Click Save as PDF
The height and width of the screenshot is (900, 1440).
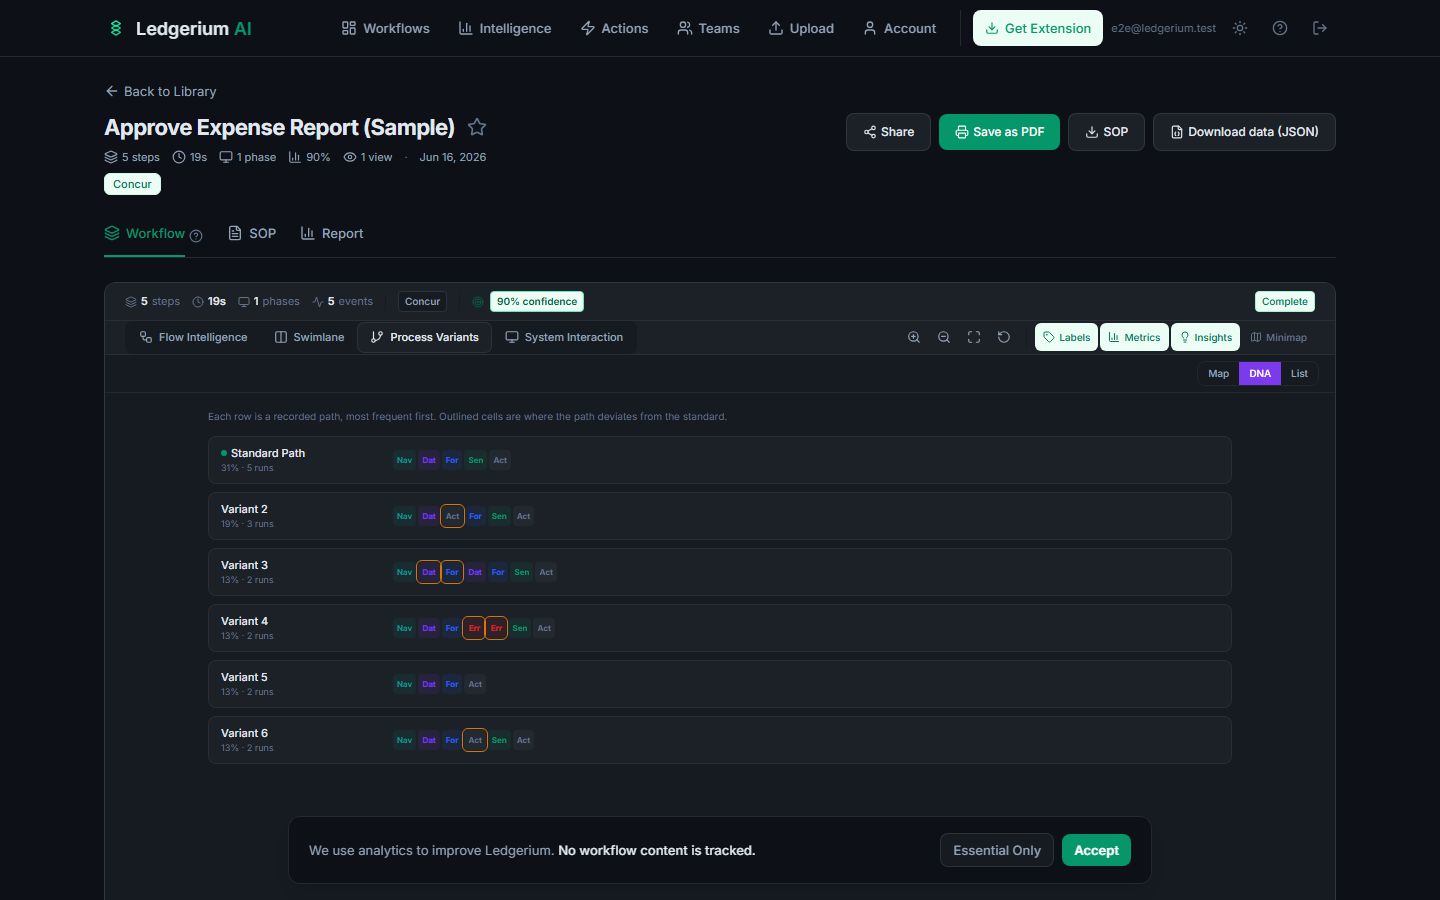[999, 132]
